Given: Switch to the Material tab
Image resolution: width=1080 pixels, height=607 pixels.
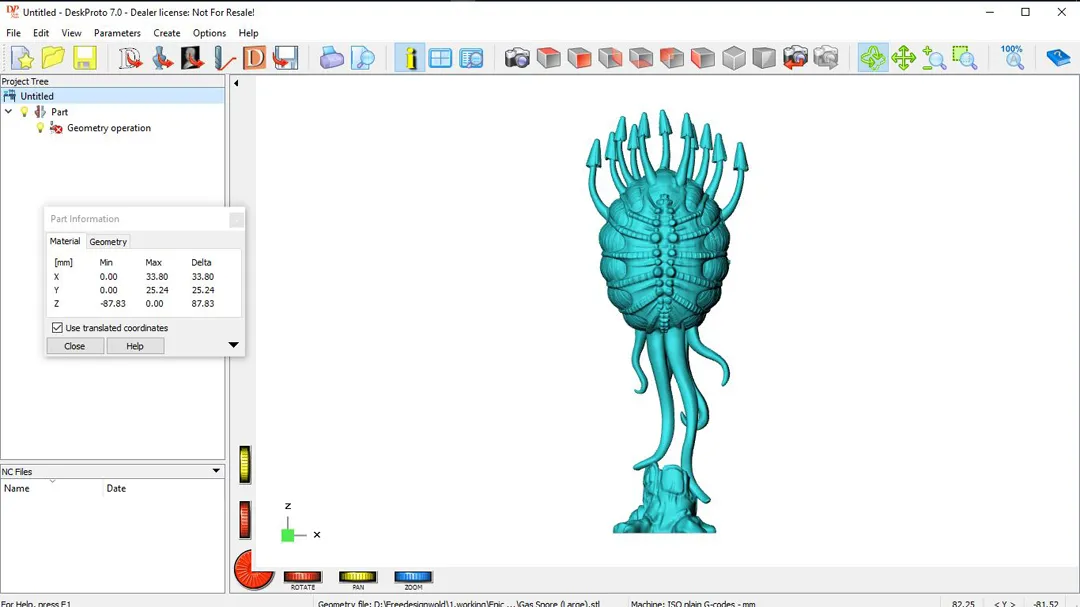Looking at the screenshot, I should (65, 241).
